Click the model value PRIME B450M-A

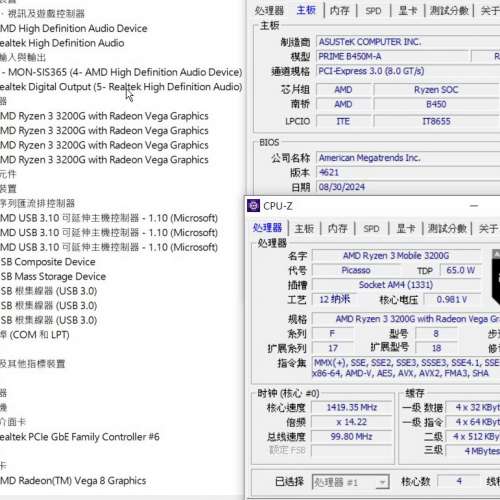[x=392, y=56]
